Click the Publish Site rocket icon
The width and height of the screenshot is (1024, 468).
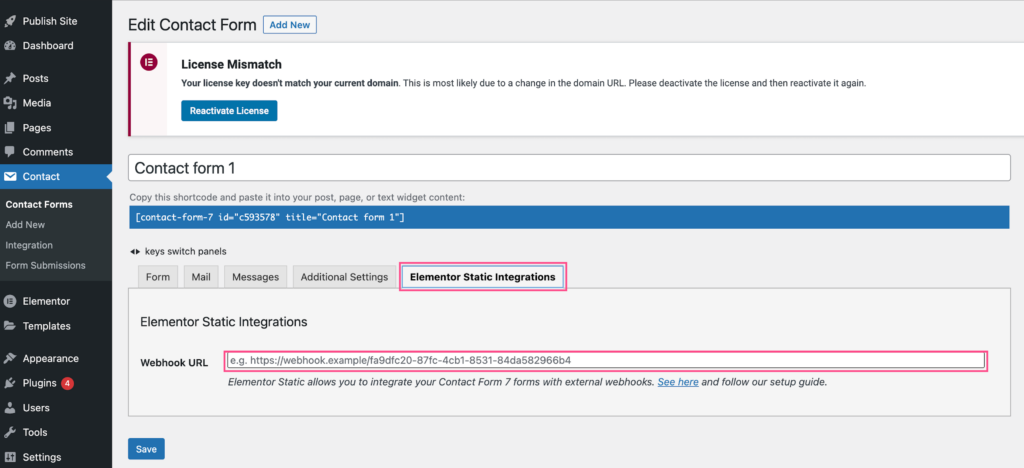coord(10,21)
